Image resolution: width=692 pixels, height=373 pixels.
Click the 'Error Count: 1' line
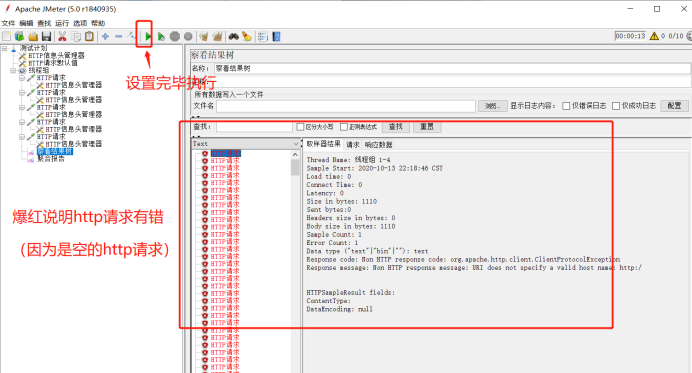tap(332, 243)
